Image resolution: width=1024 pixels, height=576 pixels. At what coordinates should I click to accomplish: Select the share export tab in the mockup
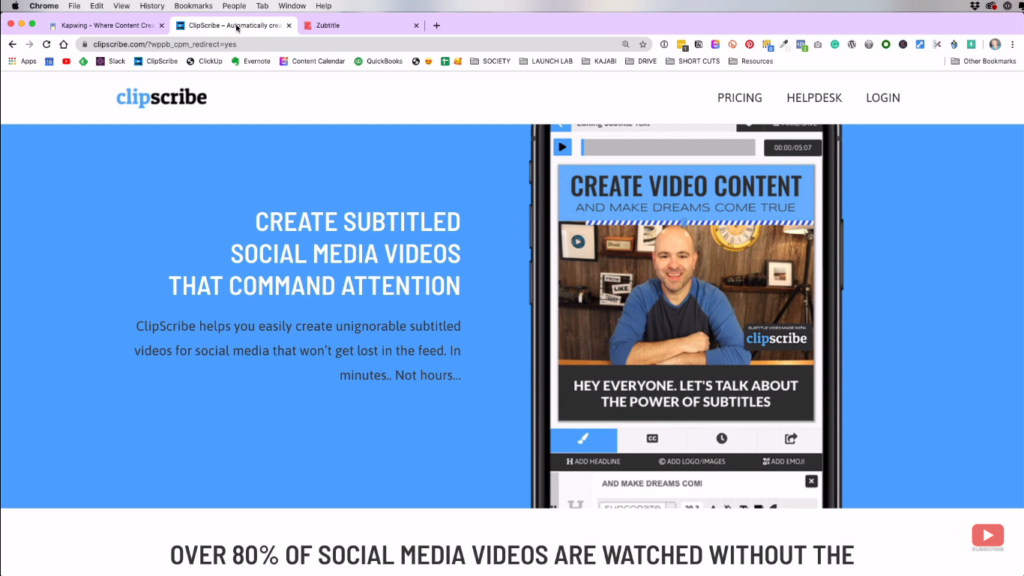[791, 439]
